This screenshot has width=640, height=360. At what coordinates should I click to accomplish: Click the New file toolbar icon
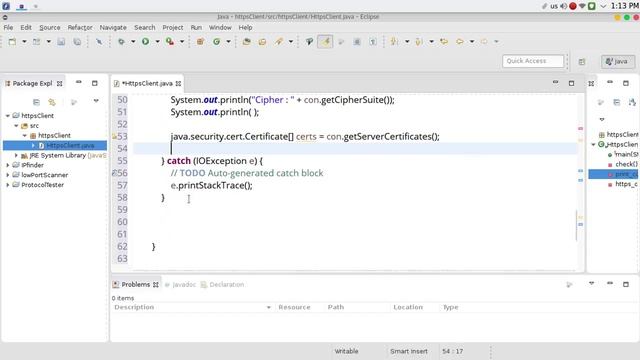pyautogui.click(x=12, y=42)
